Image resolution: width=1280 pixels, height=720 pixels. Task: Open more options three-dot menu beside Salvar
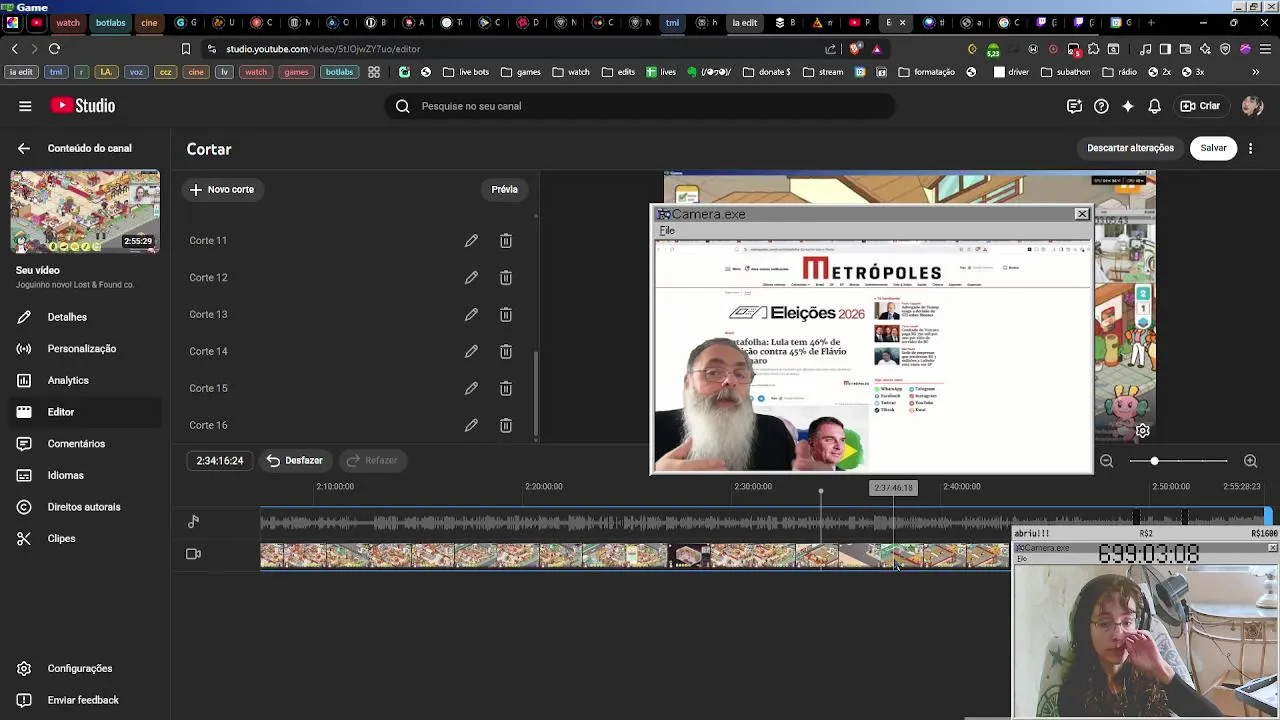[1250, 148]
